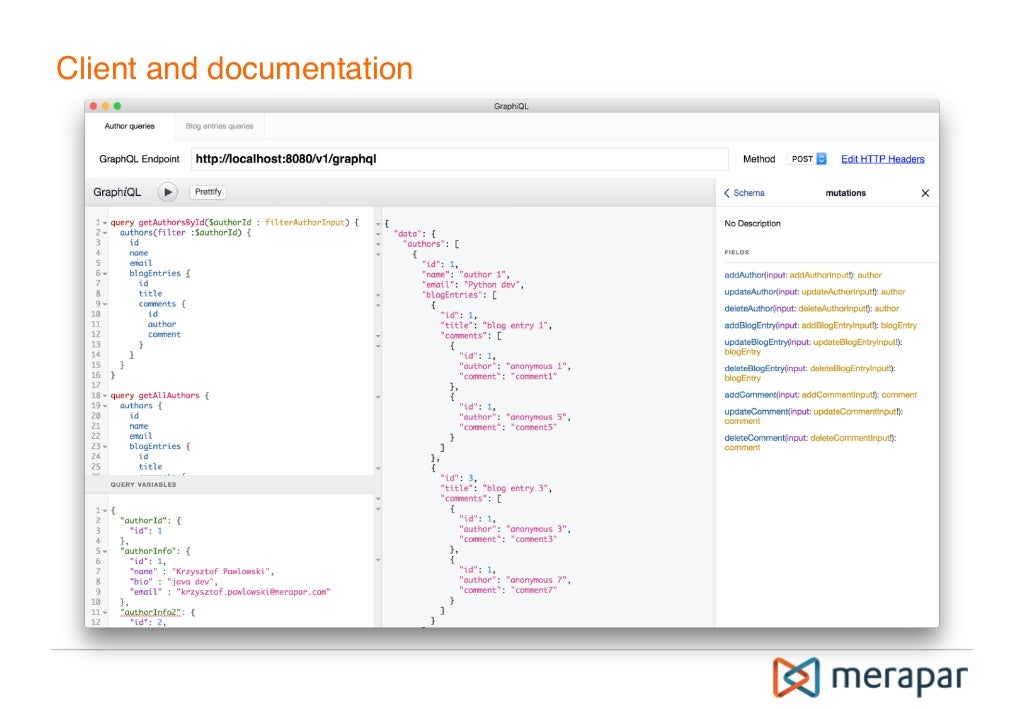Image resolution: width=1024 pixels, height=709 pixels.
Task: Collapse authorInfo2 fold arrow in variables line 11
Action: coord(104,612)
